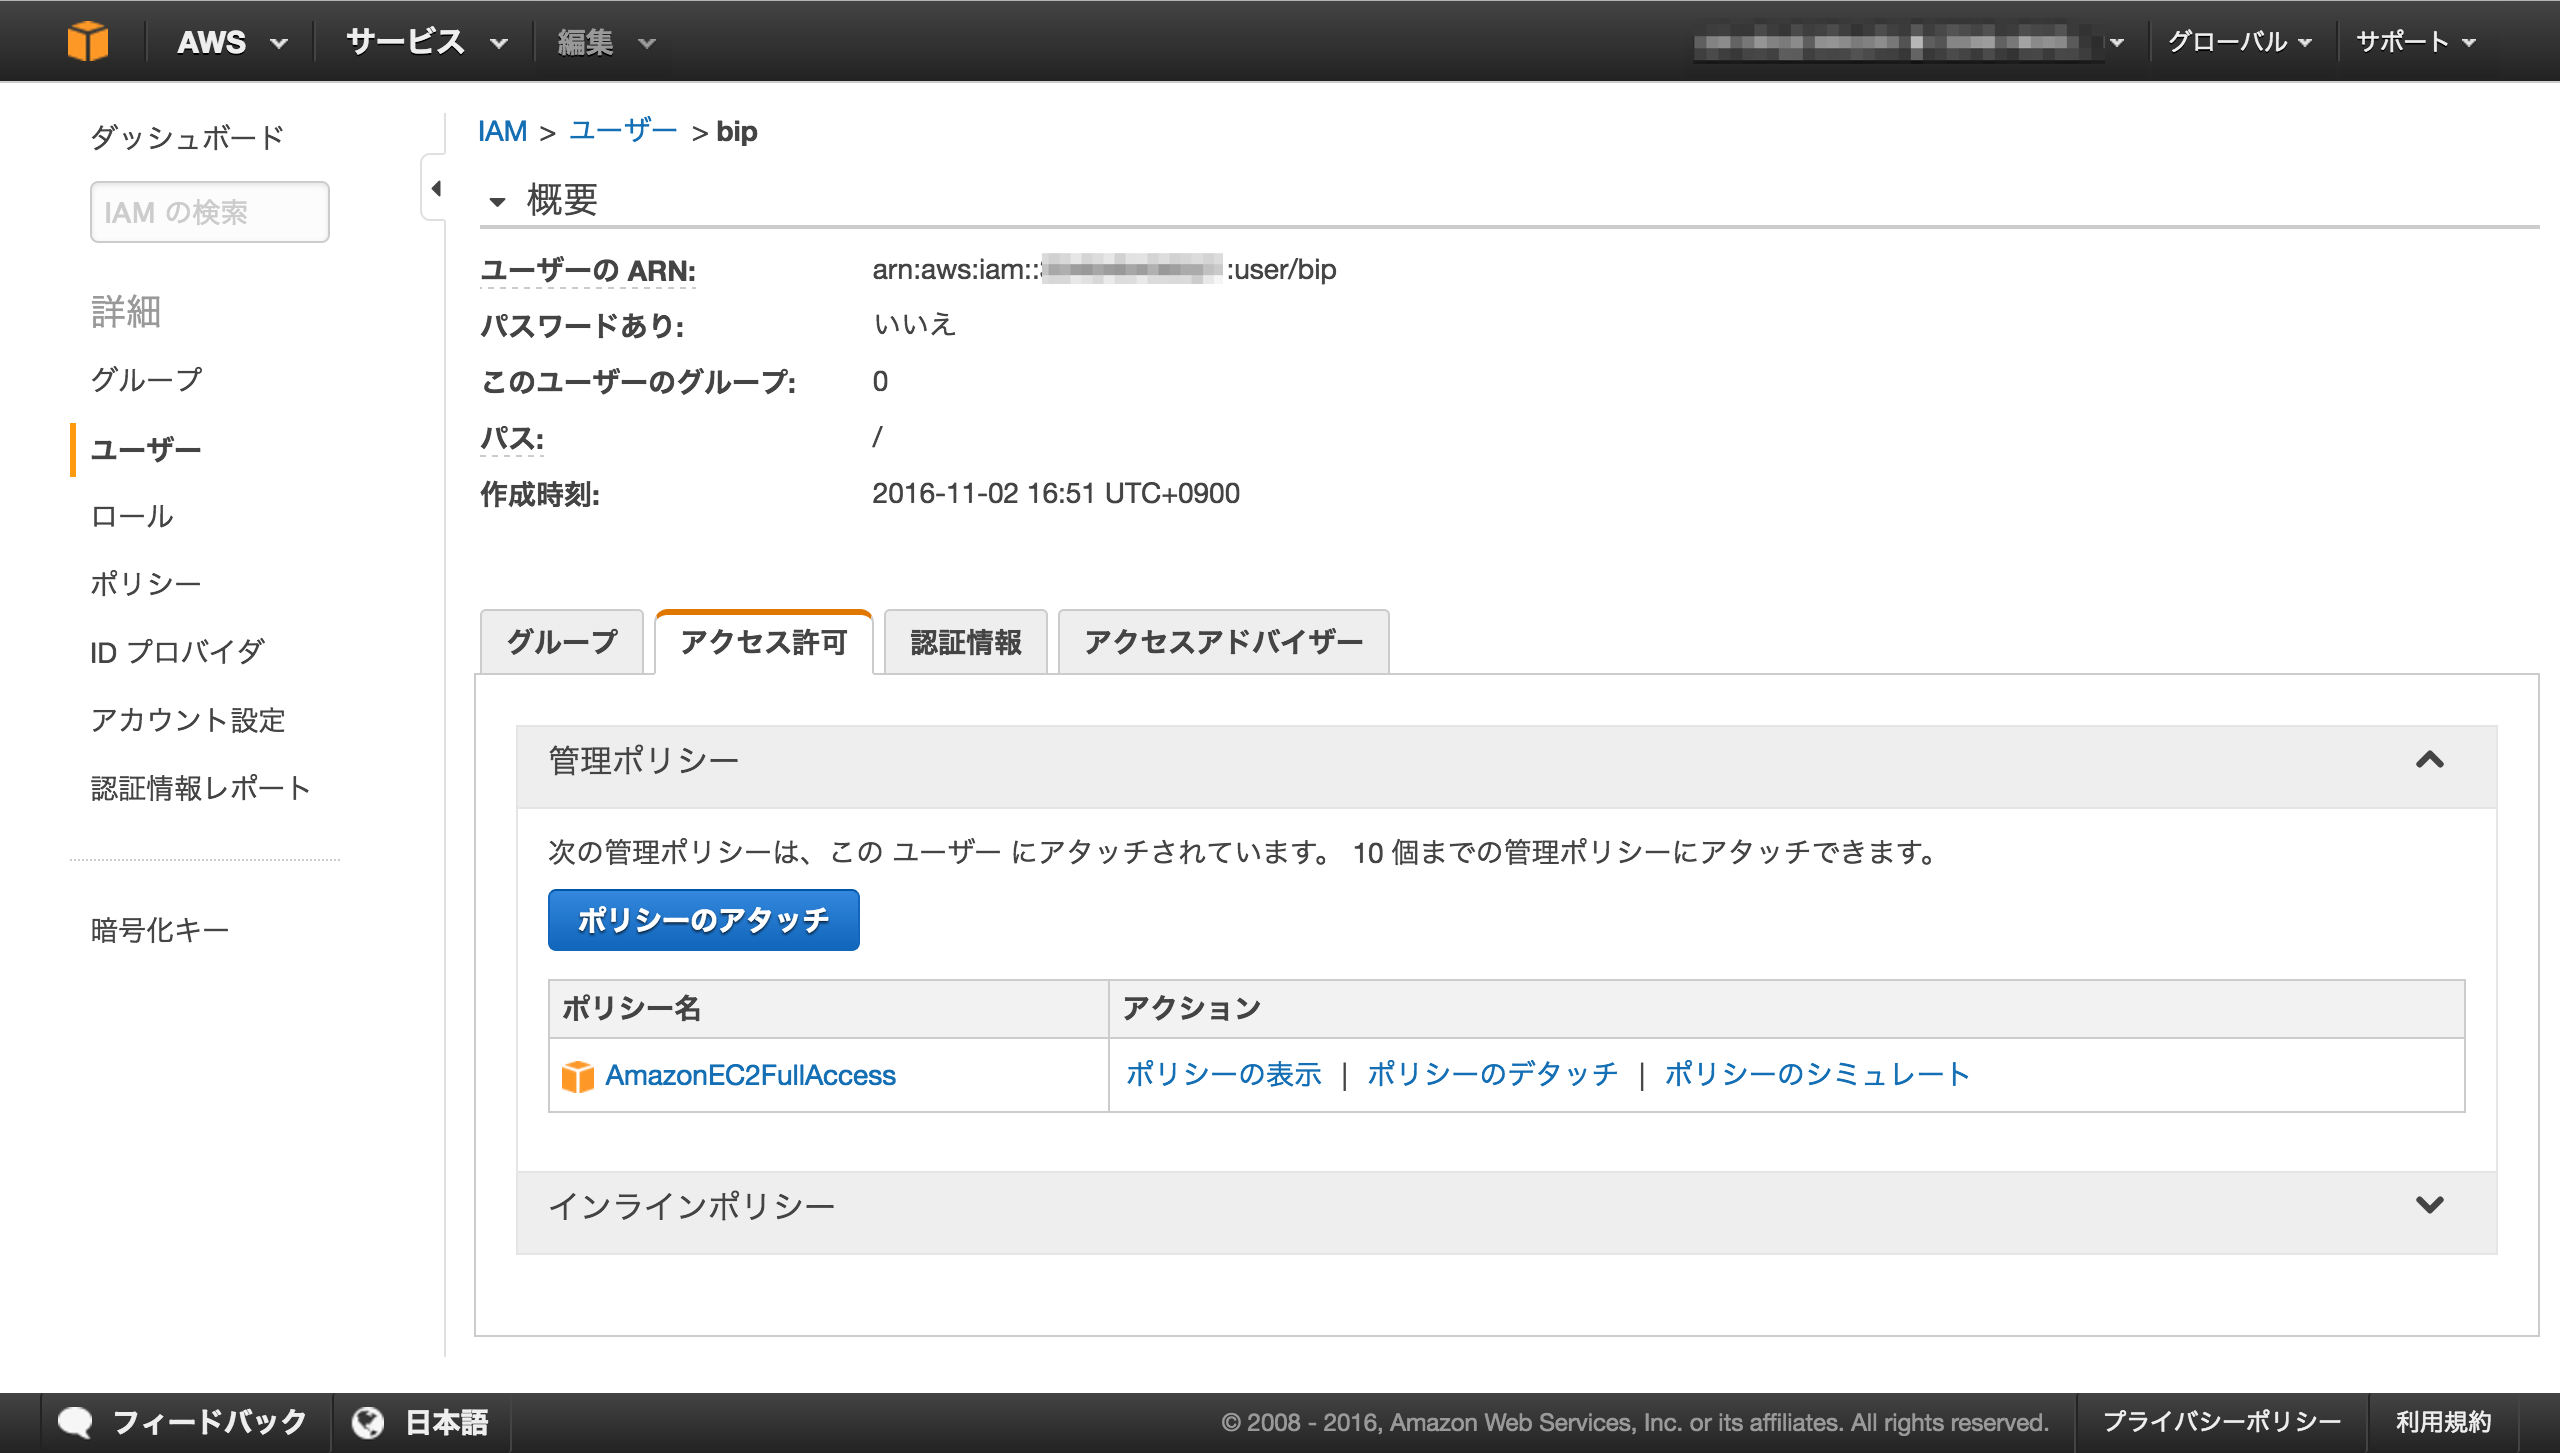Click the パス: label
The height and width of the screenshot is (1453, 2560).
pyautogui.click(x=512, y=438)
